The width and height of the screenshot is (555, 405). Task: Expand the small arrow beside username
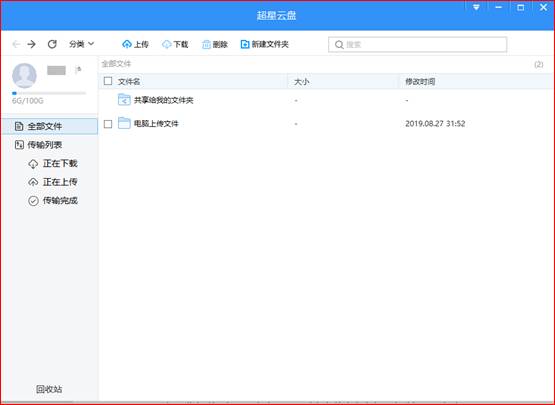pyautogui.click(x=79, y=70)
